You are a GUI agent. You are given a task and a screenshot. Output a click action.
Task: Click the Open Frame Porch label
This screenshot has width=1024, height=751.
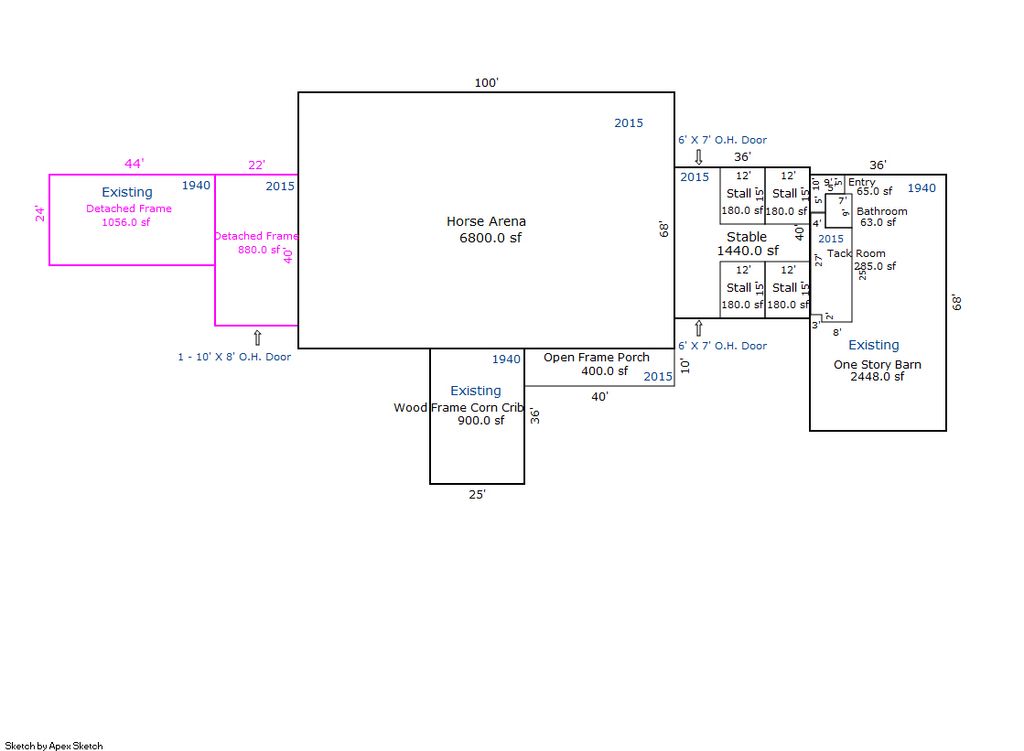(x=596, y=357)
